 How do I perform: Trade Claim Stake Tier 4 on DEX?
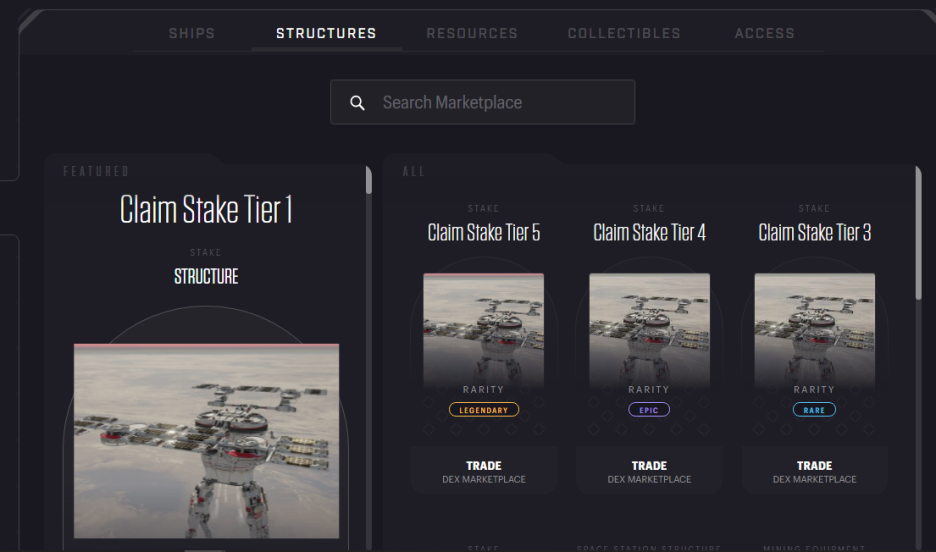click(x=649, y=471)
